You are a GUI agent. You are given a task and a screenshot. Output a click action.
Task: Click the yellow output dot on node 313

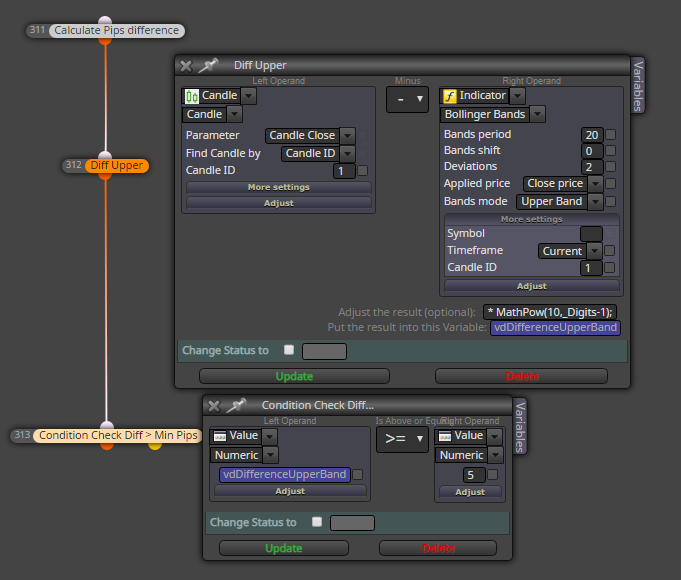tap(155, 446)
